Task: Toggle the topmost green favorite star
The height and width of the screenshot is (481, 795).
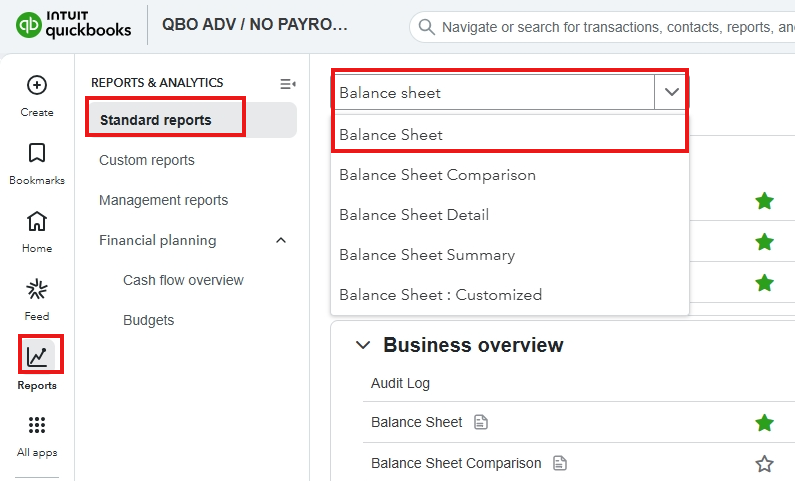Action: click(765, 202)
